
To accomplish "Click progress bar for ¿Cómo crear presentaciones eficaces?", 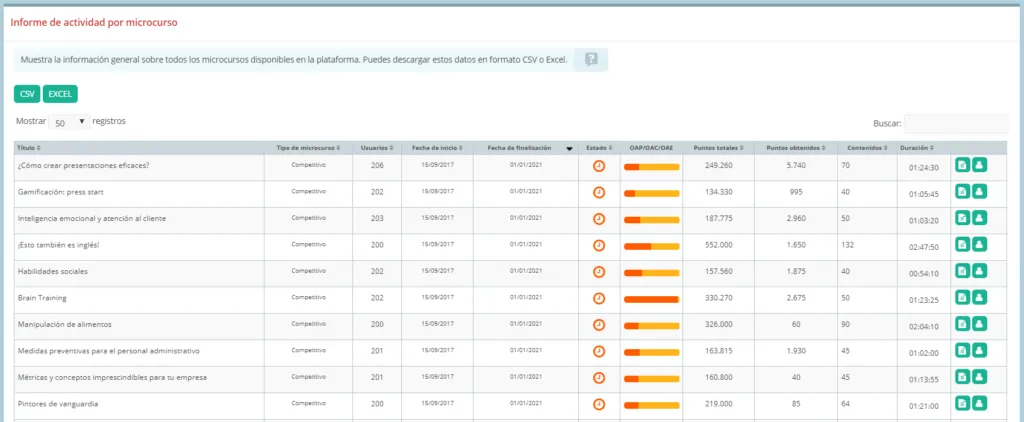I will click(x=652, y=167).
